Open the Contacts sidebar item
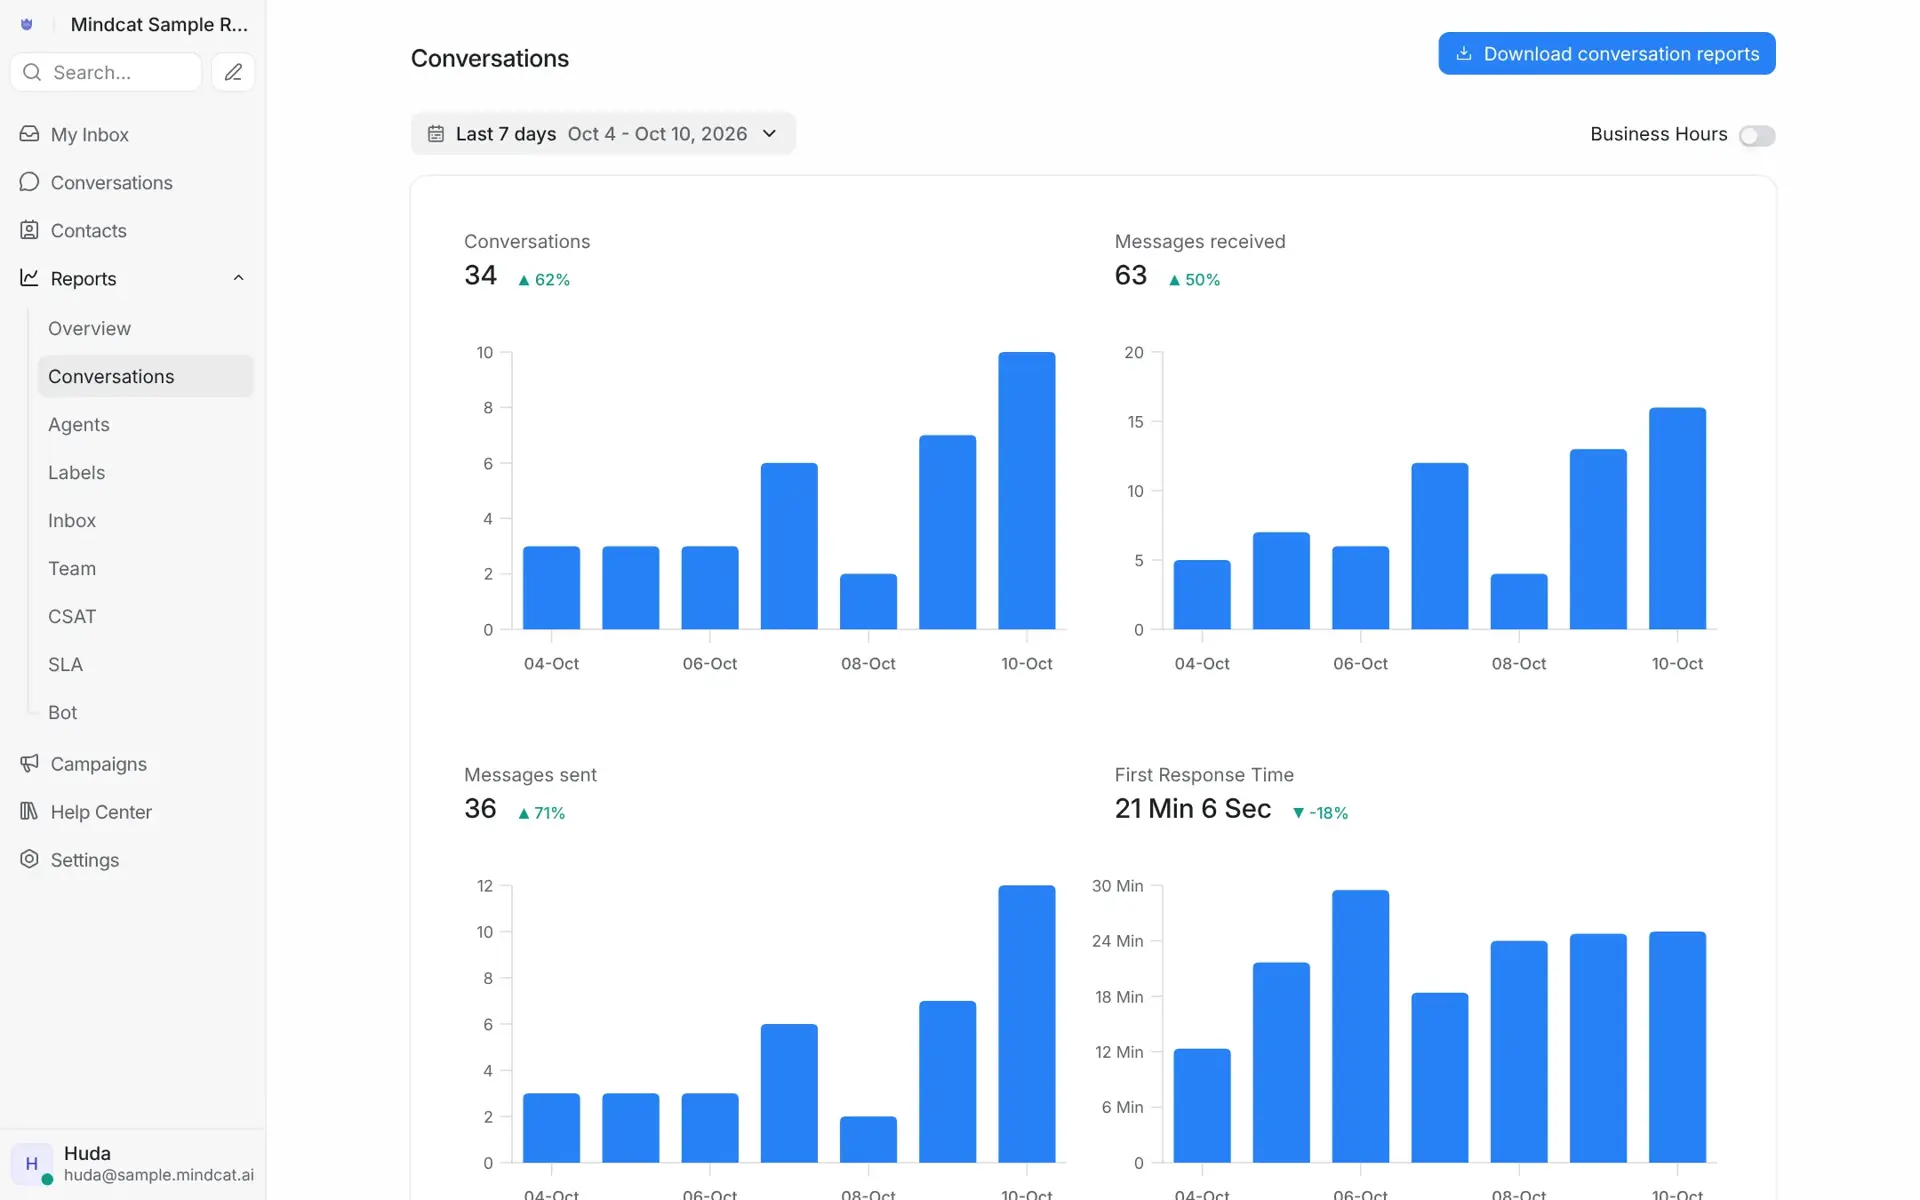 click(x=88, y=230)
